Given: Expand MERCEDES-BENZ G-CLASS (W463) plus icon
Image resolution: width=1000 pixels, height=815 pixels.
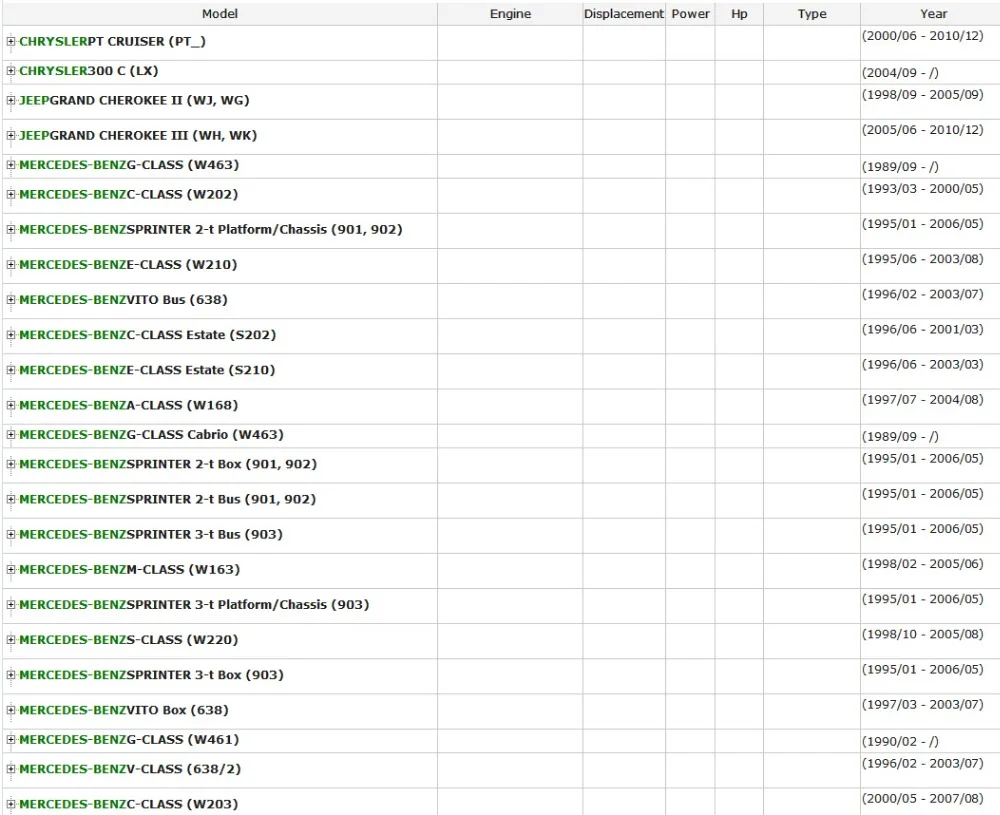Looking at the screenshot, I should [x=11, y=165].
